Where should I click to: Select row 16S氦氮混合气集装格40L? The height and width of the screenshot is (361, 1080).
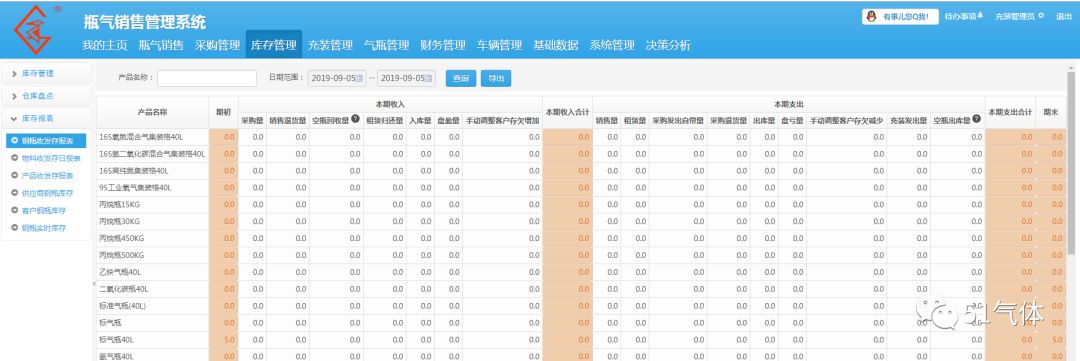[581, 137]
